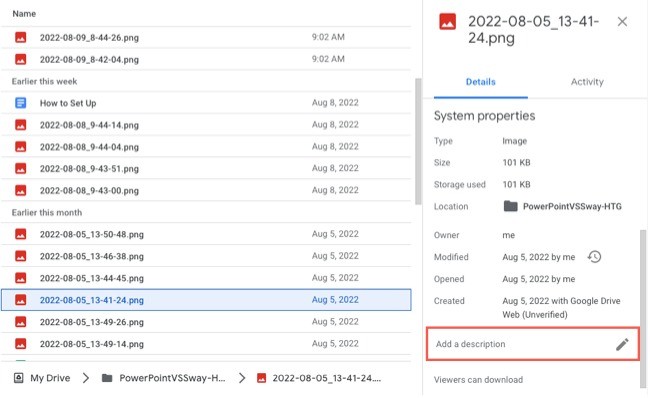
Task: Click image icon of 2022-08-08_9-44-04.png
Action: 21,147
